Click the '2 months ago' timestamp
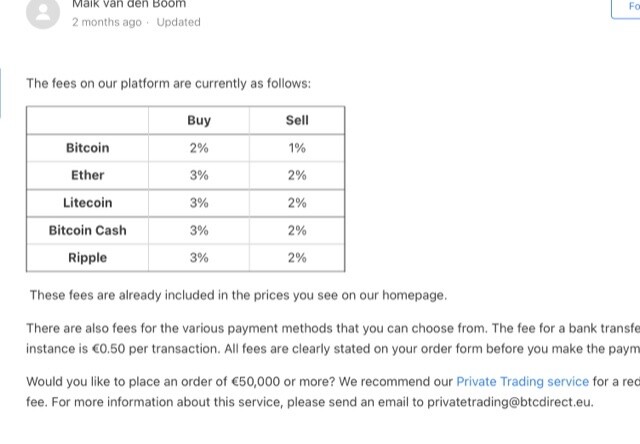Viewport: 640px width, 444px height. coord(107,22)
